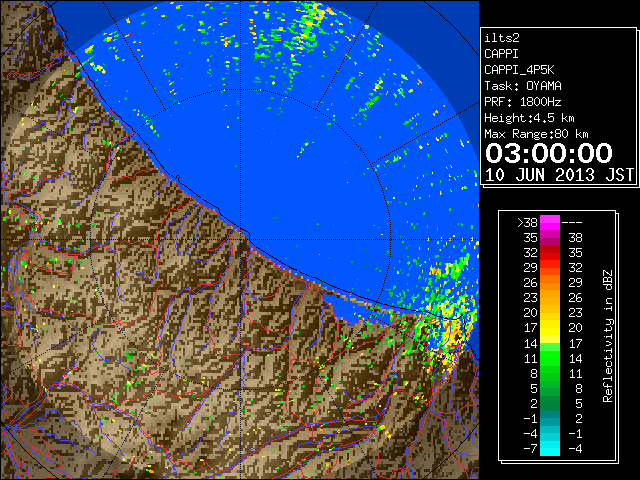The image size is (640, 480).
Task: Click 'Height:4.5 km' text
Action: click(x=529, y=118)
